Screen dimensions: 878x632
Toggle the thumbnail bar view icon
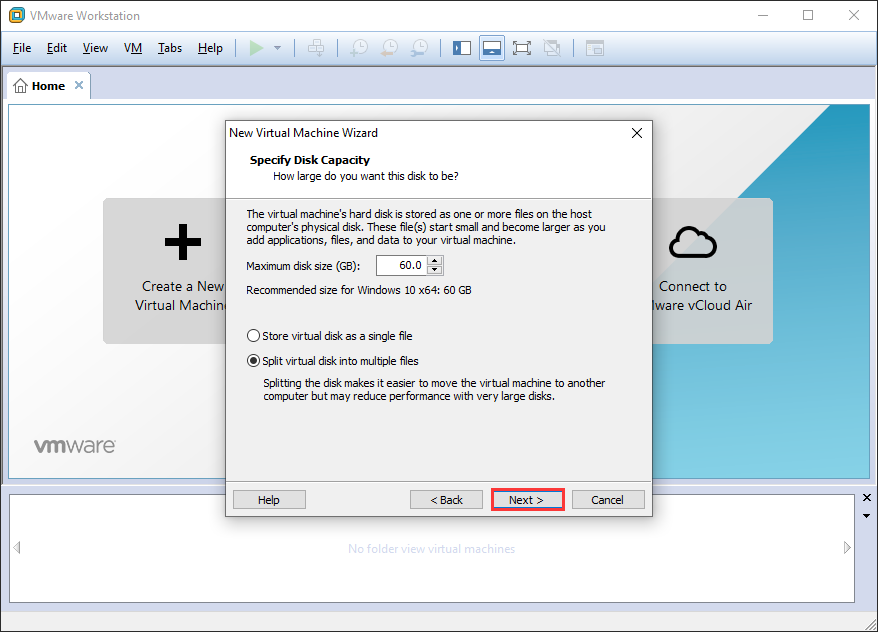point(492,48)
